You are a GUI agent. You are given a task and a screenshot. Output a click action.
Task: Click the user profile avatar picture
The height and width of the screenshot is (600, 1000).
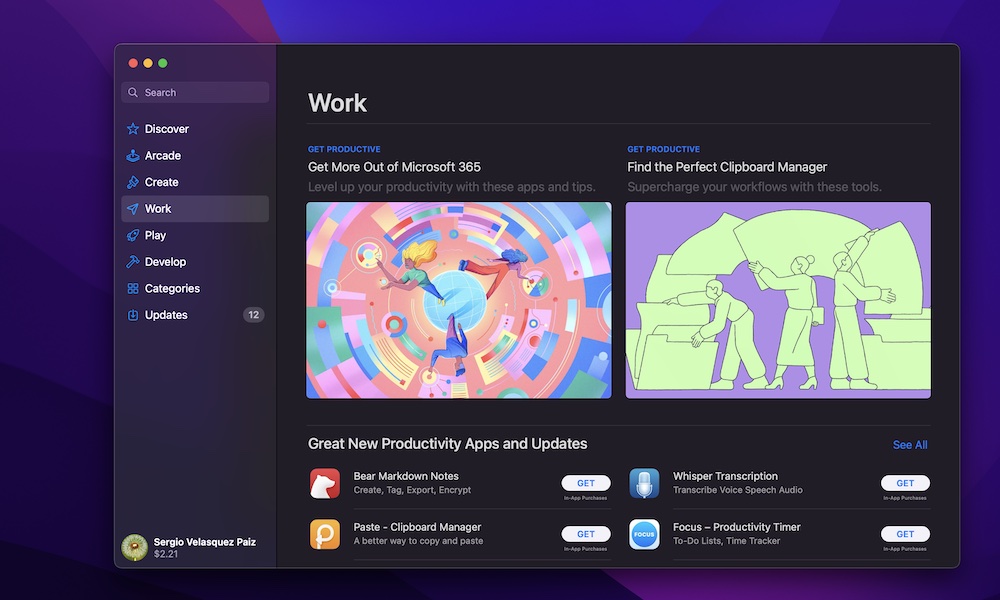tap(135, 547)
